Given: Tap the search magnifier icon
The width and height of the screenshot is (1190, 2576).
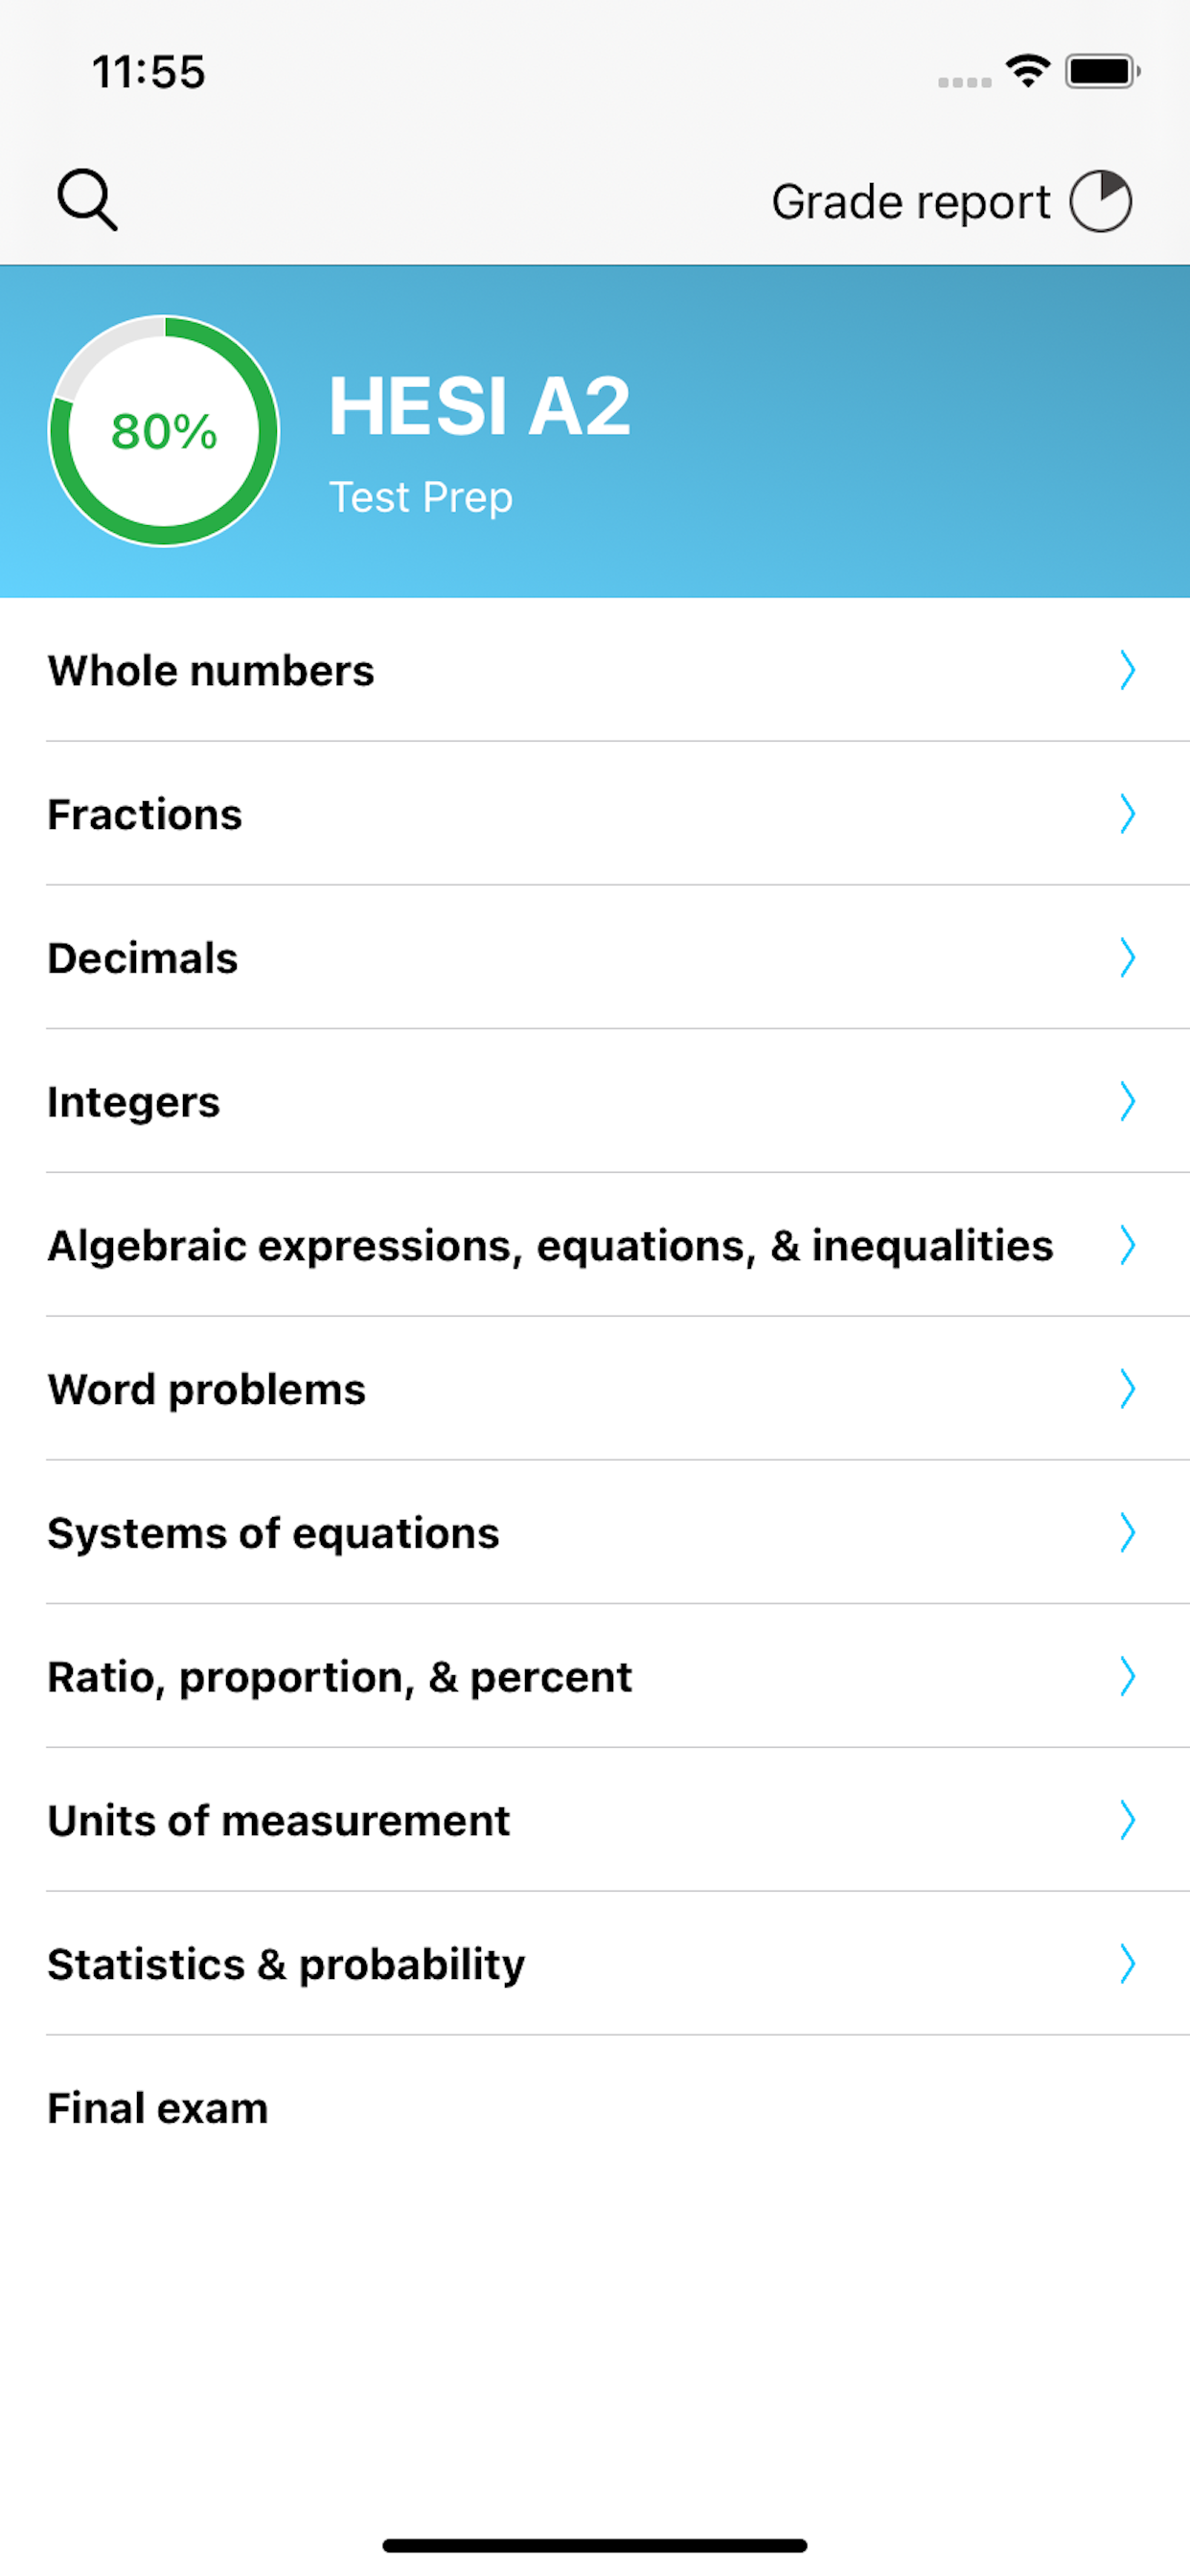Looking at the screenshot, I should 89,199.
